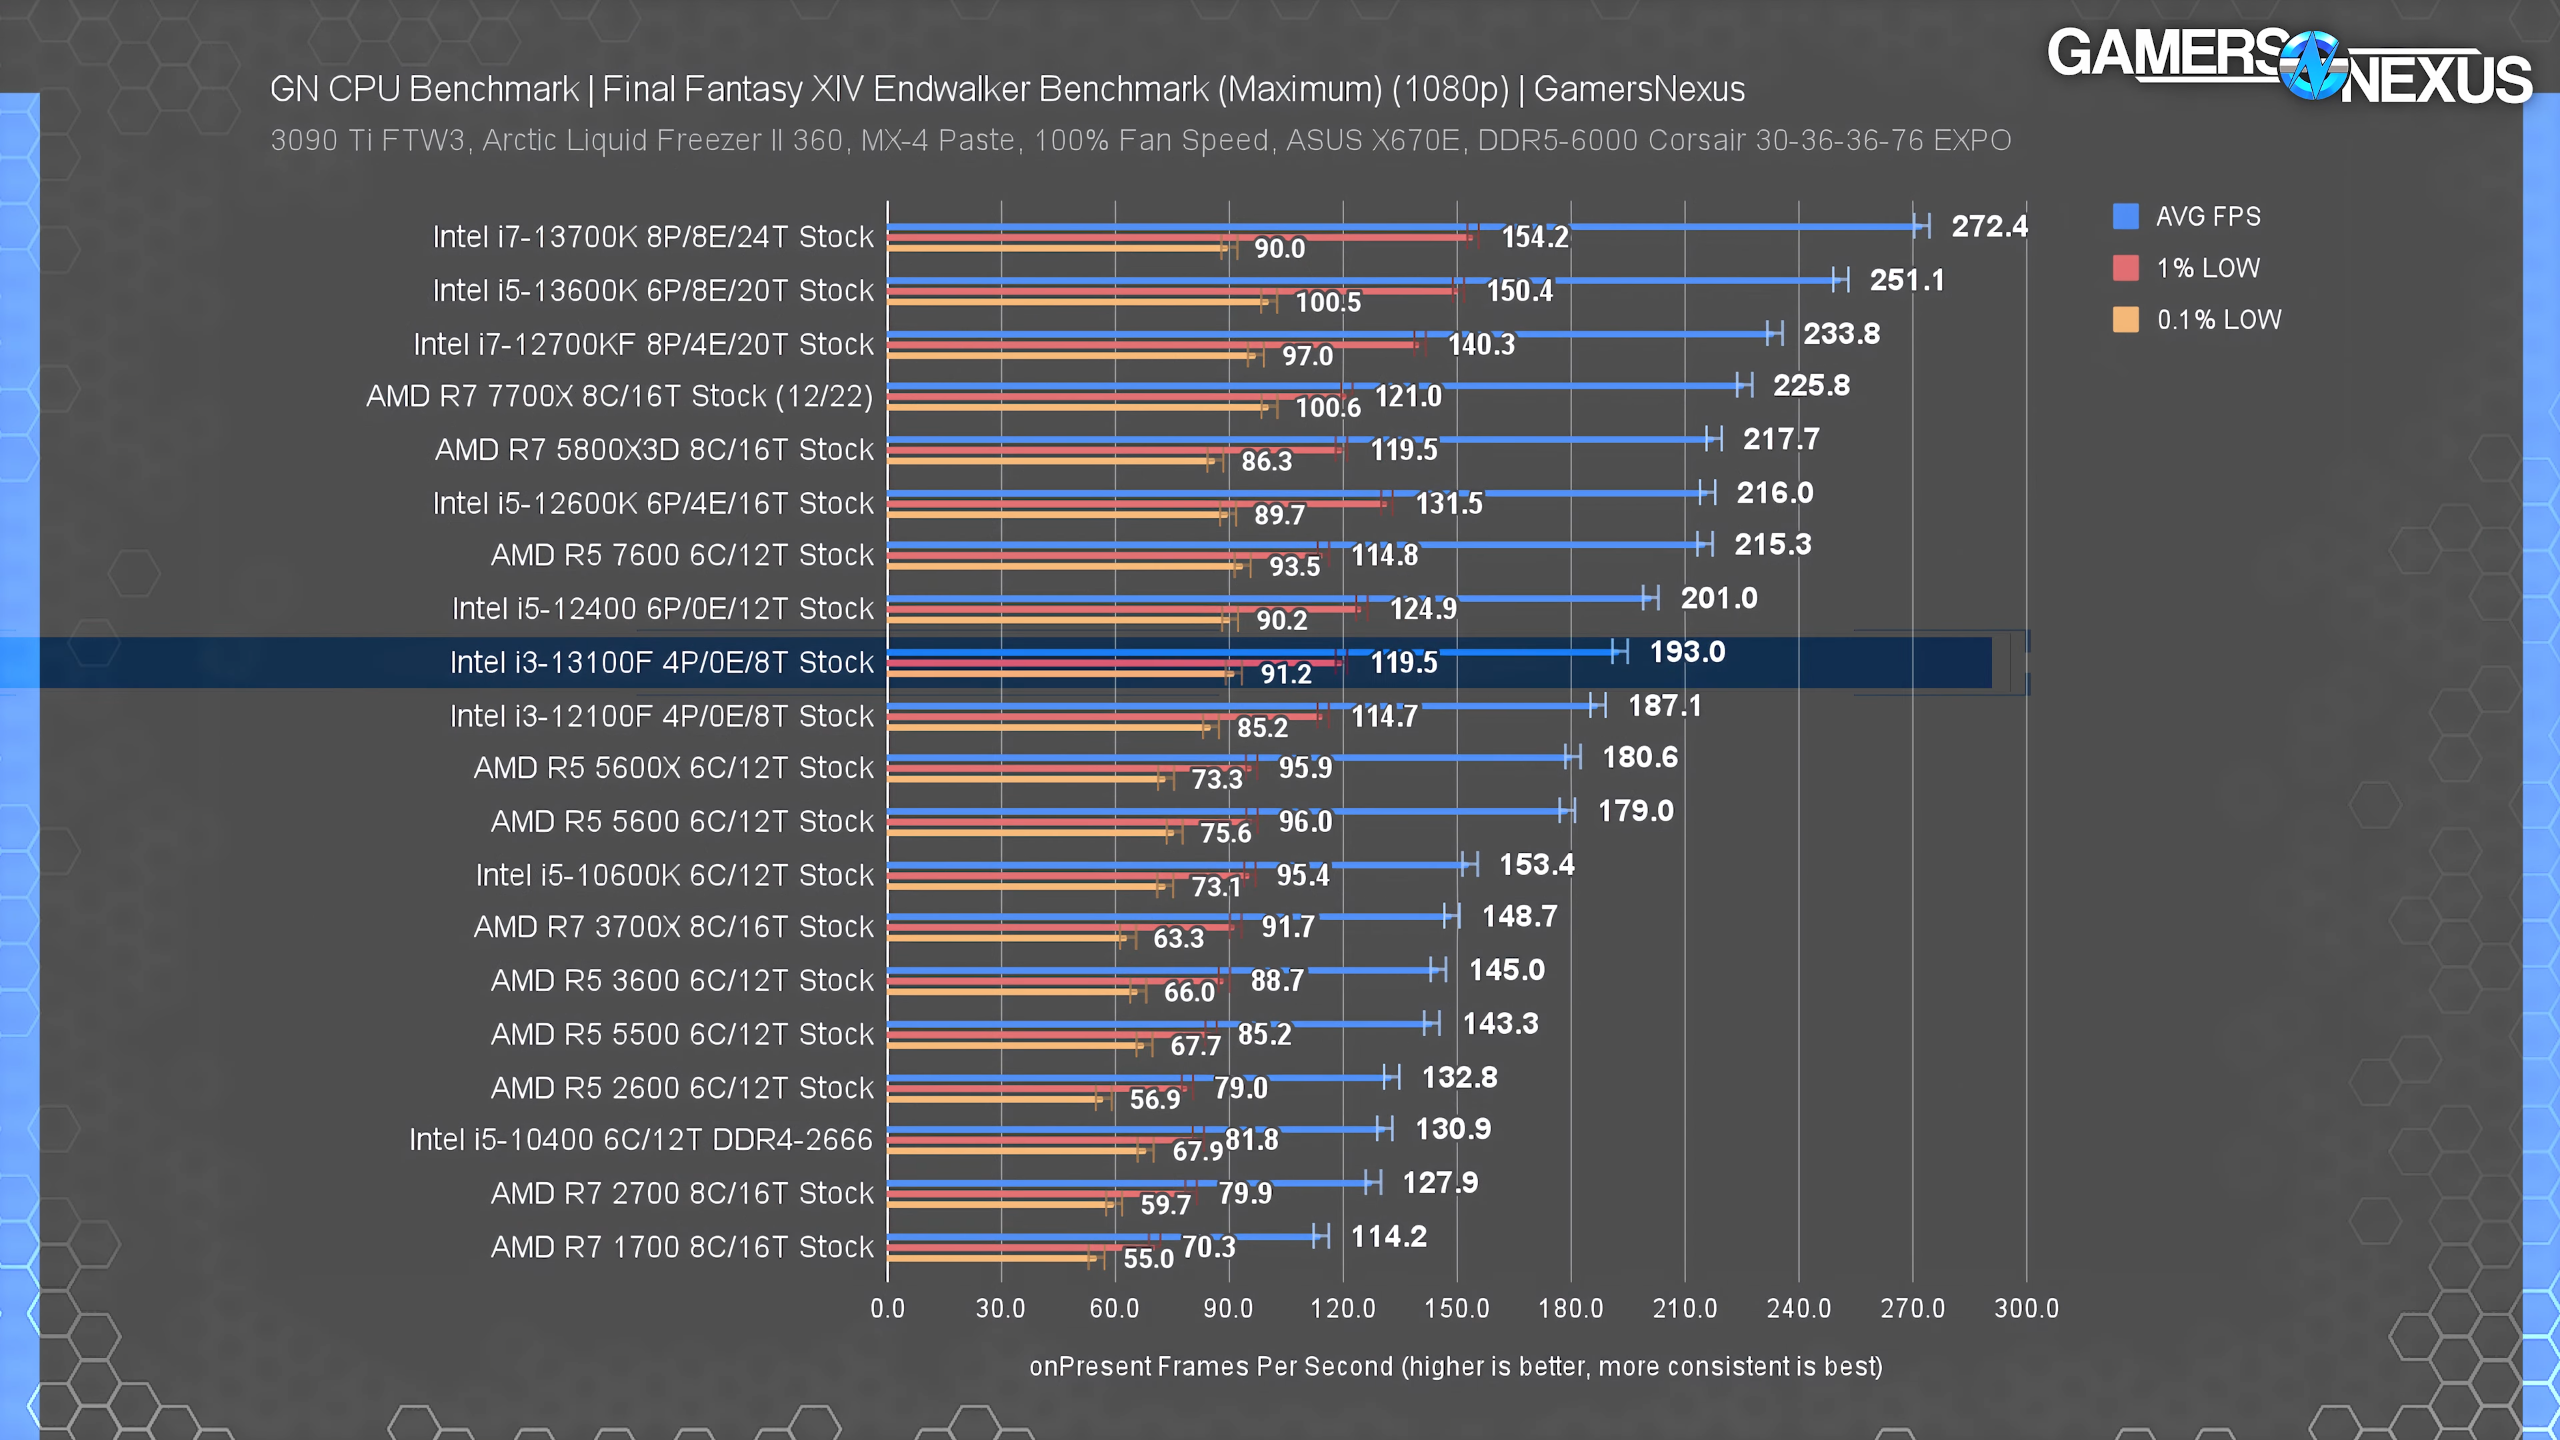Click the 100.6 0.1% low value

click(x=1328, y=408)
